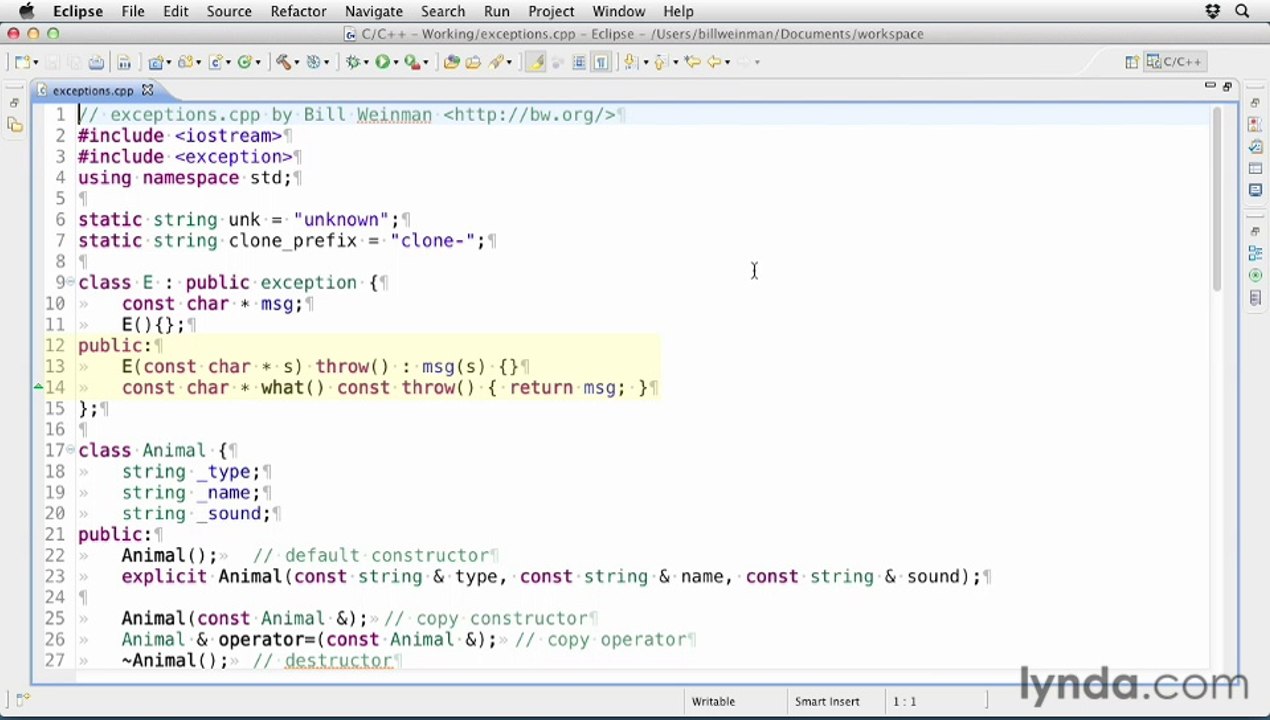Toggle Block Selection mode

pyautogui.click(x=579, y=62)
